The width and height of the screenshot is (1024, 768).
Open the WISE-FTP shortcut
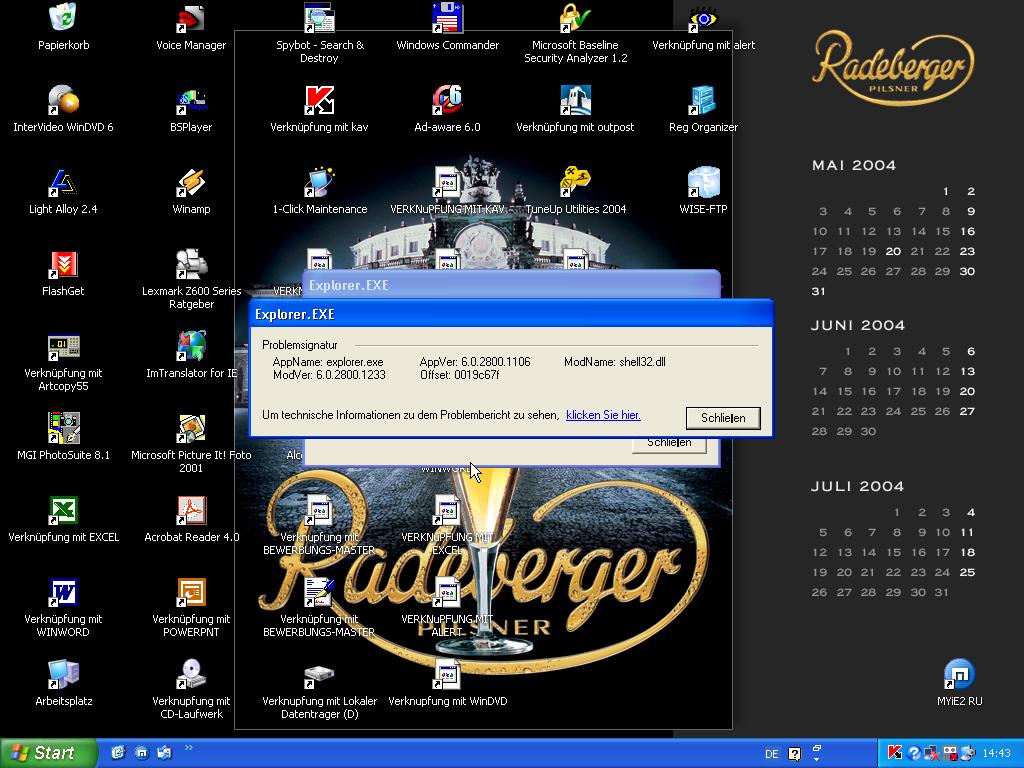pos(703,183)
